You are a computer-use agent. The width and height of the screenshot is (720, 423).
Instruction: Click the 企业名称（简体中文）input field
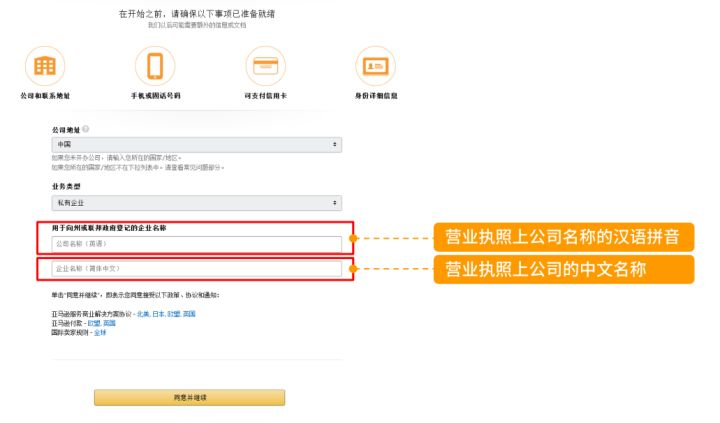tap(196, 269)
